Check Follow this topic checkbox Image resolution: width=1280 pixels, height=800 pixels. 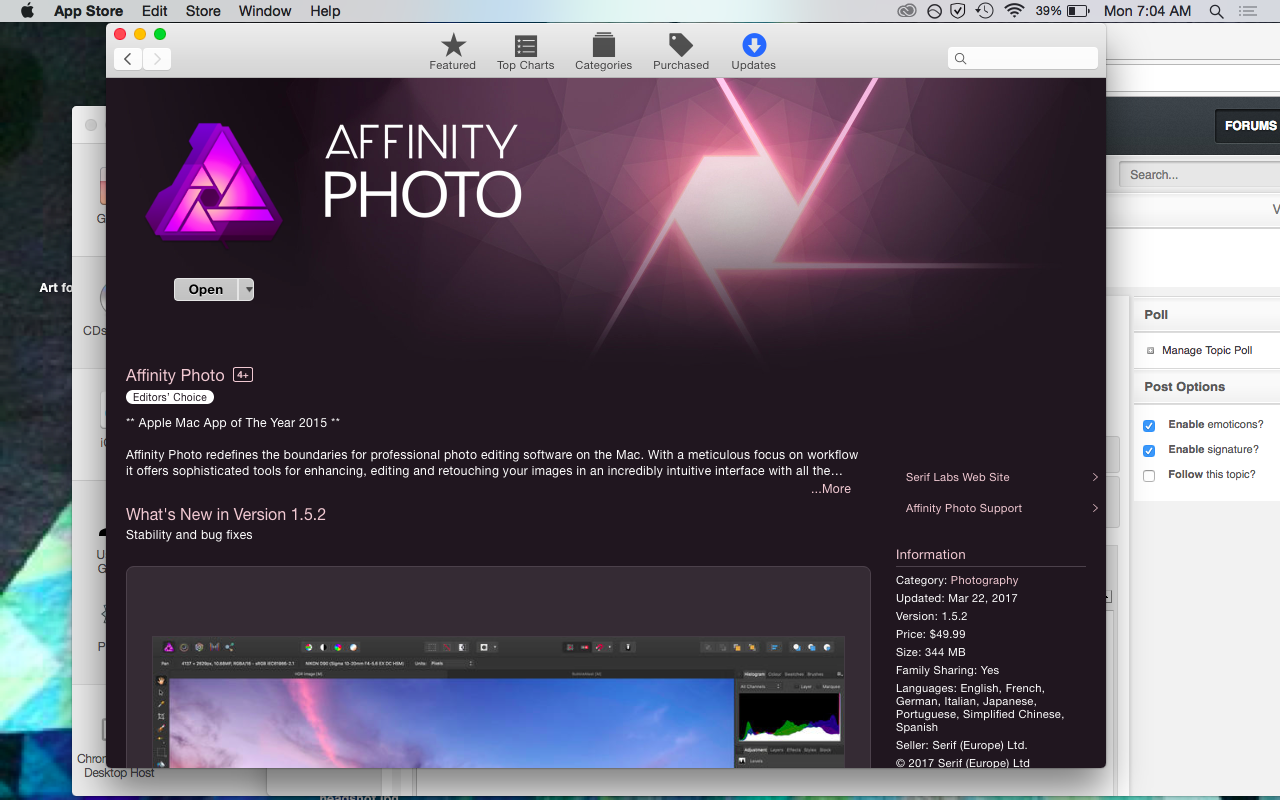pyautogui.click(x=1149, y=476)
